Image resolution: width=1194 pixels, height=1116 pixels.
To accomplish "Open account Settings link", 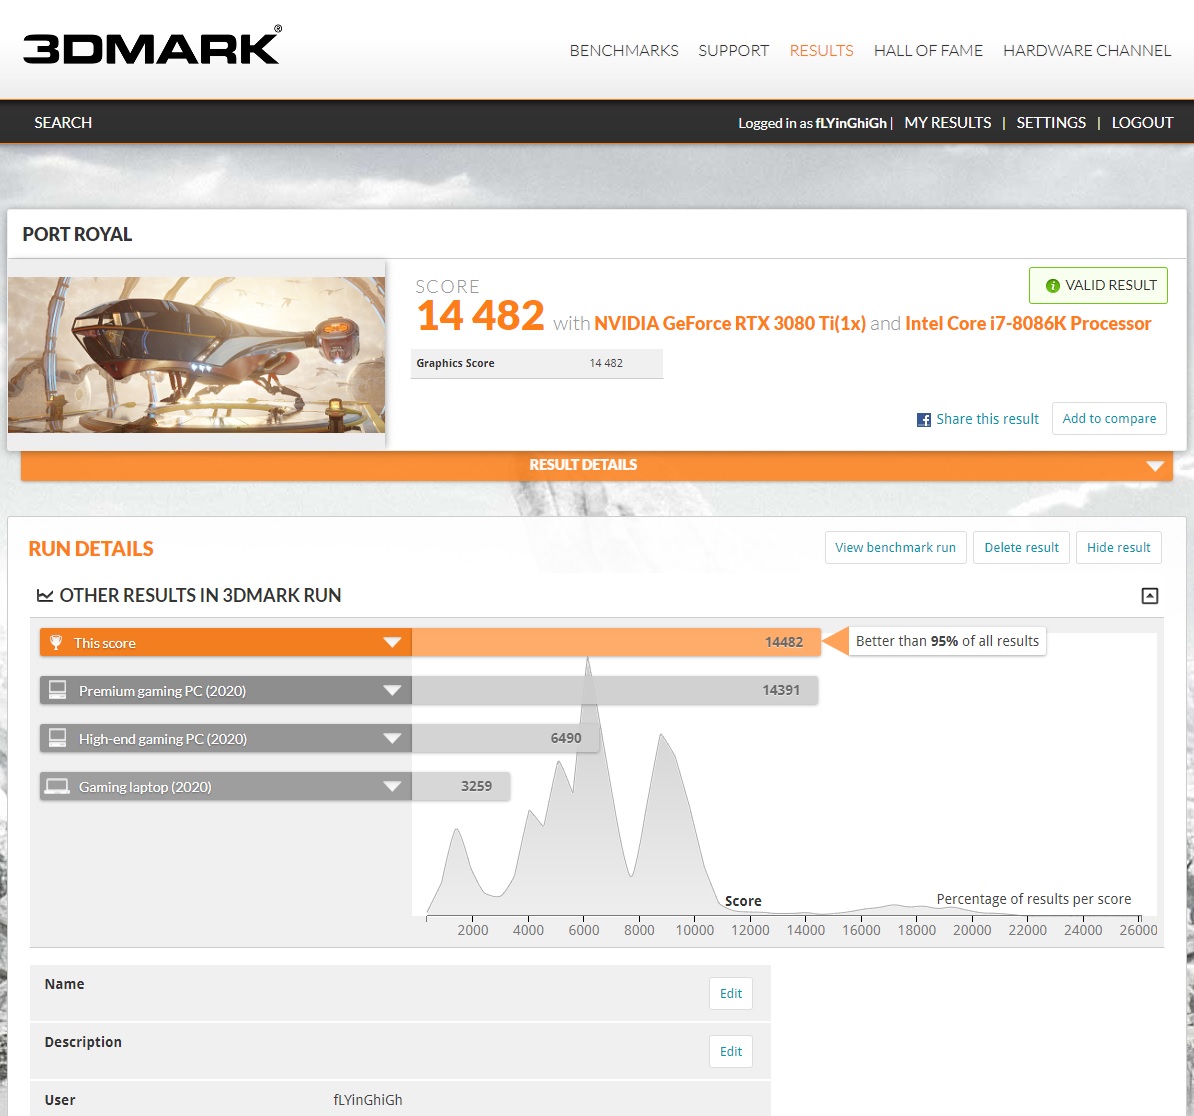I will tap(1051, 123).
